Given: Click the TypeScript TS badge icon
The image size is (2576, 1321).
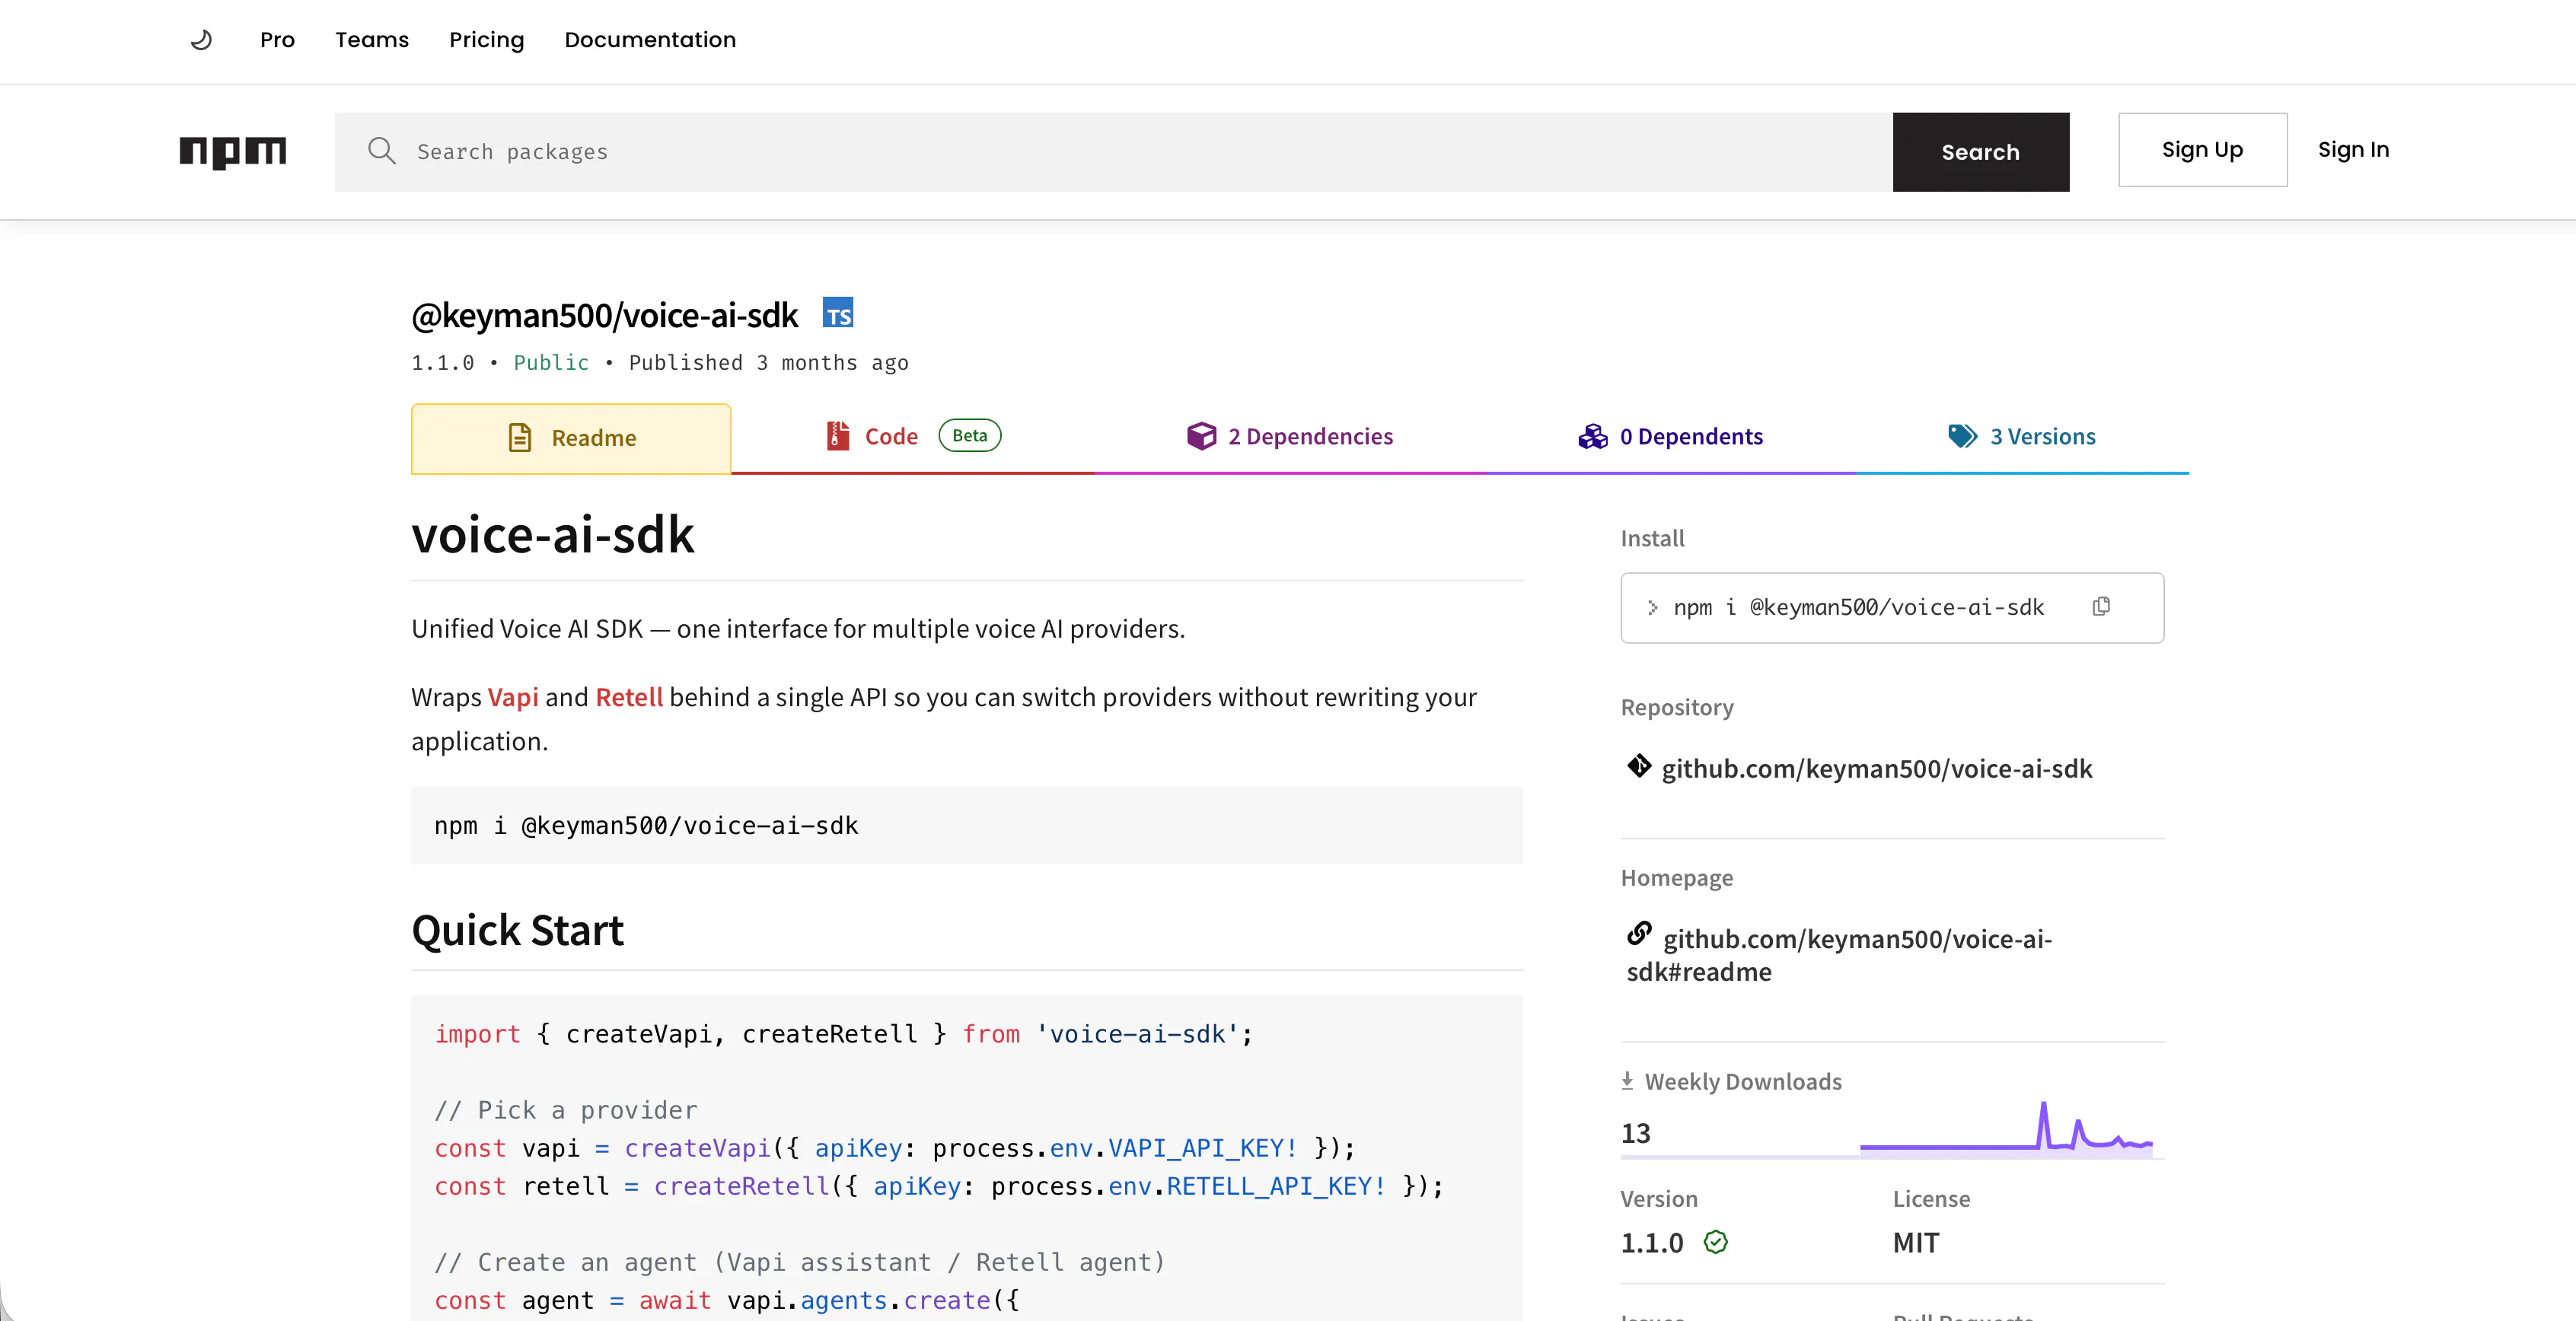Looking at the screenshot, I should pos(838,313).
